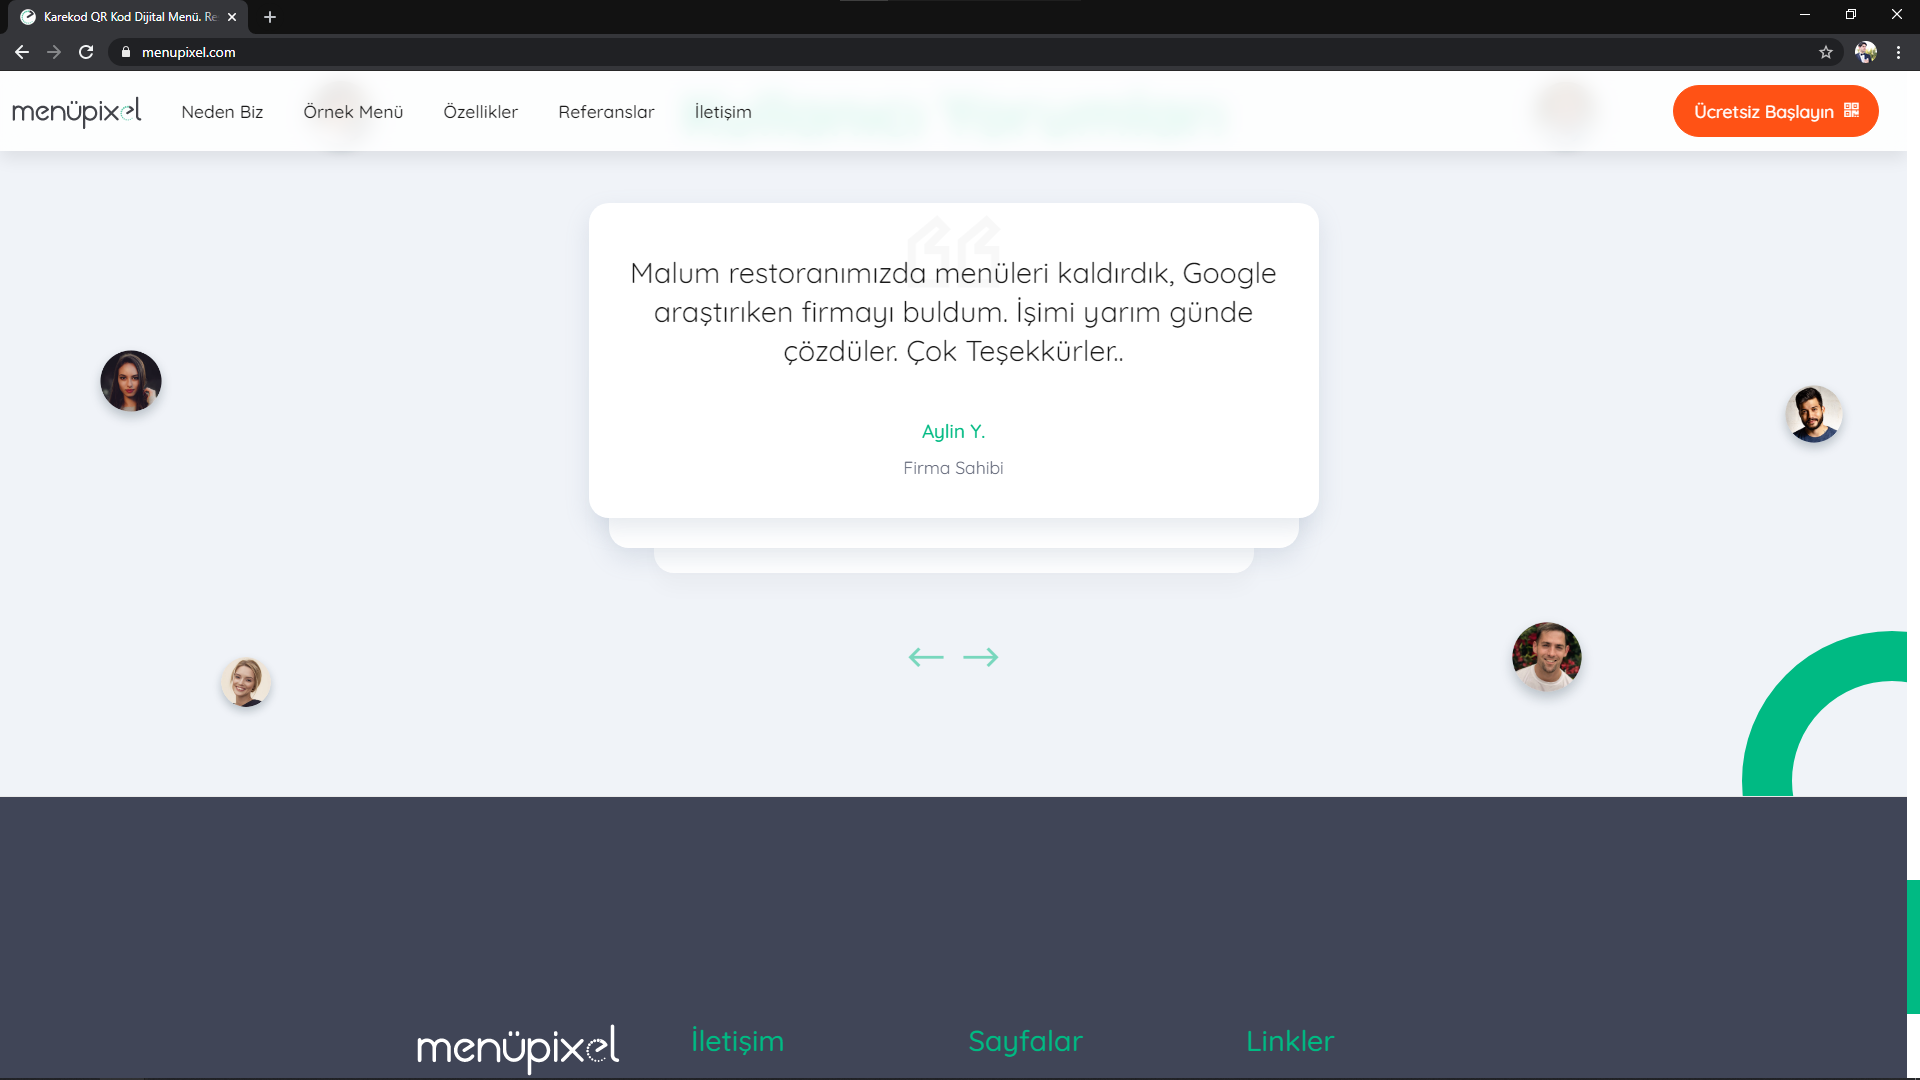This screenshot has height=1080, width=1920.
Task: Open the Chrome three-dot menu
Action: (1898, 52)
